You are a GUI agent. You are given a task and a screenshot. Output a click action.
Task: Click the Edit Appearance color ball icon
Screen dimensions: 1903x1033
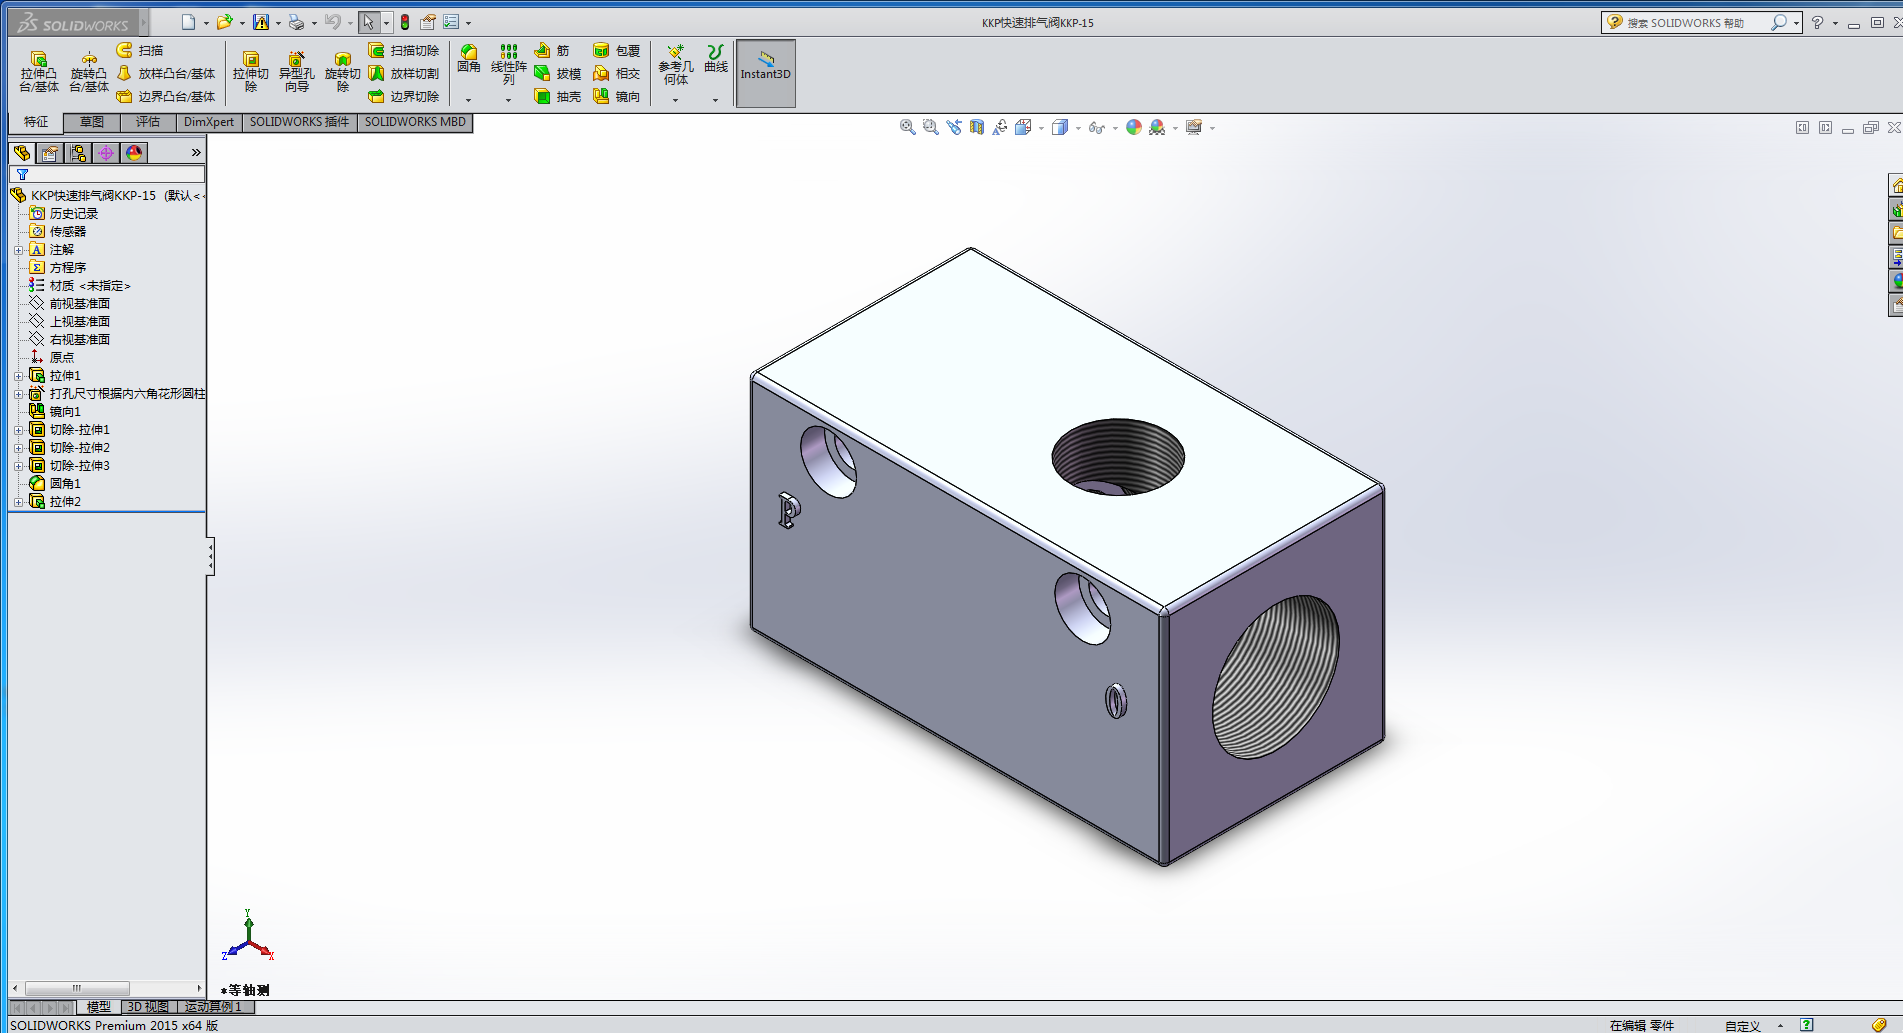(x=1133, y=128)
